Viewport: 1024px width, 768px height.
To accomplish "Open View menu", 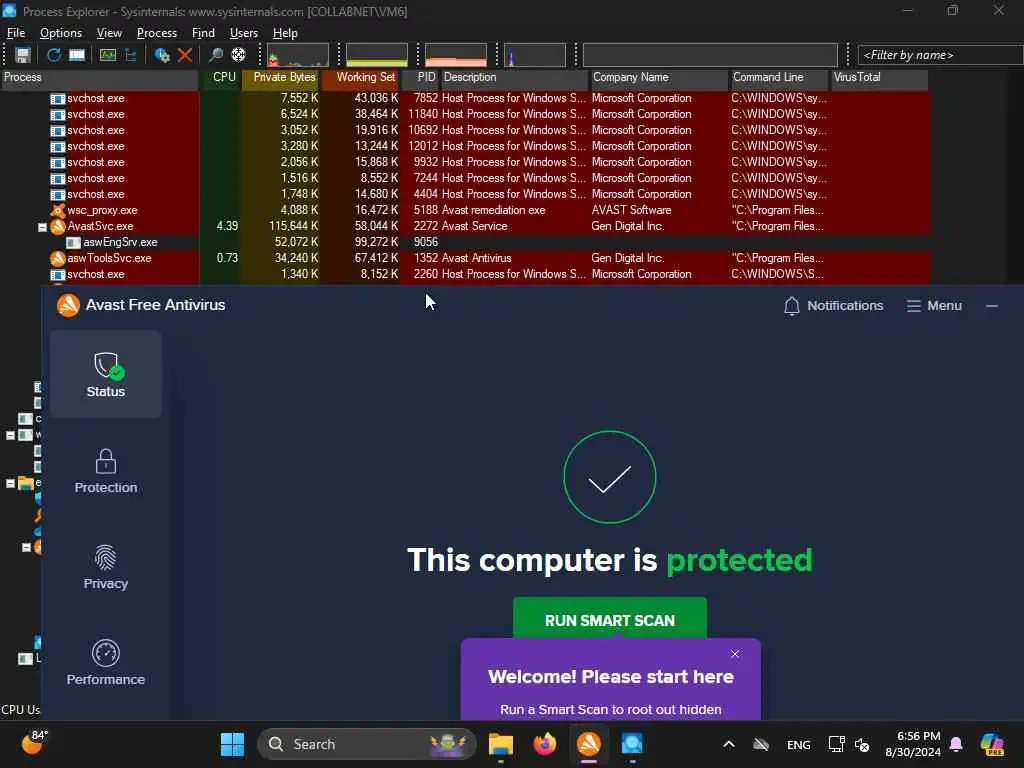I will pyautogui.click(x=109, y=33).
